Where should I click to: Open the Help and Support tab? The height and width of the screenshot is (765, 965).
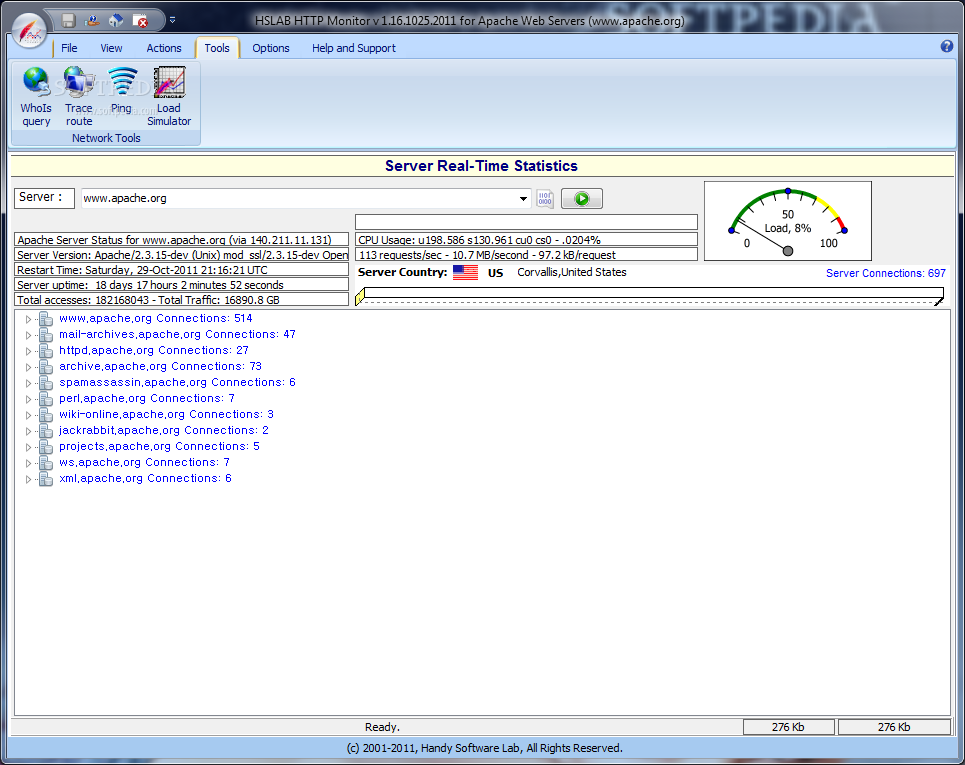(354, 48)
